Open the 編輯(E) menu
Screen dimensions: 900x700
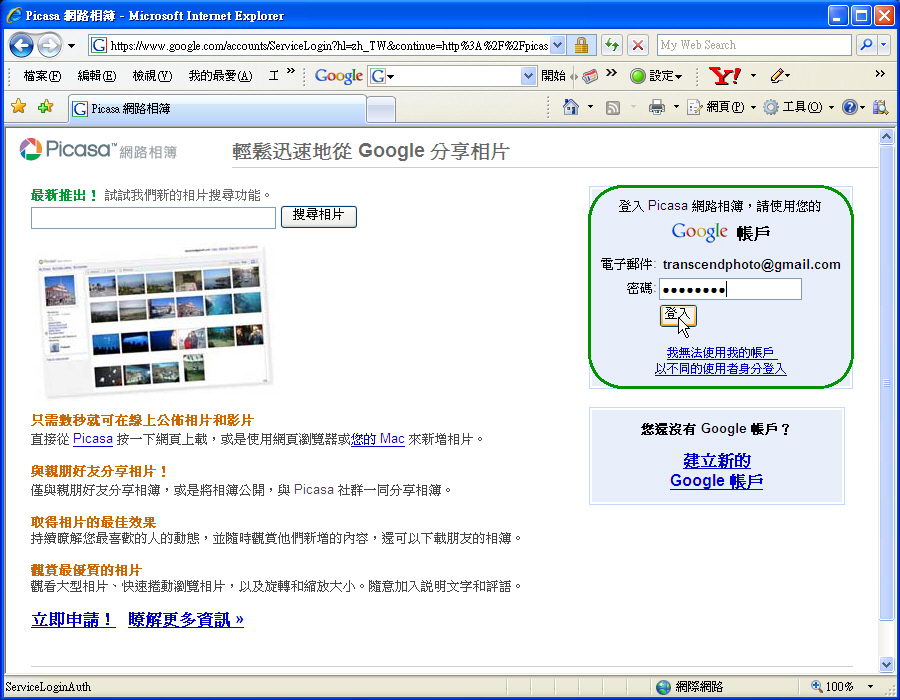click(96, 76)
